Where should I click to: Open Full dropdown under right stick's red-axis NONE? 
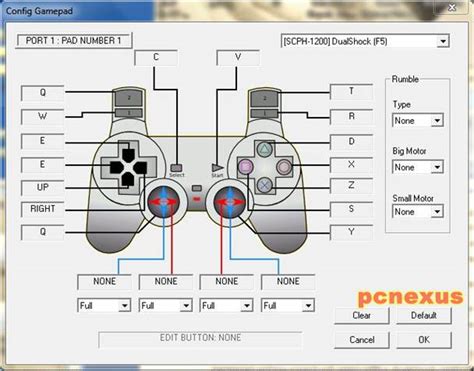226,305
